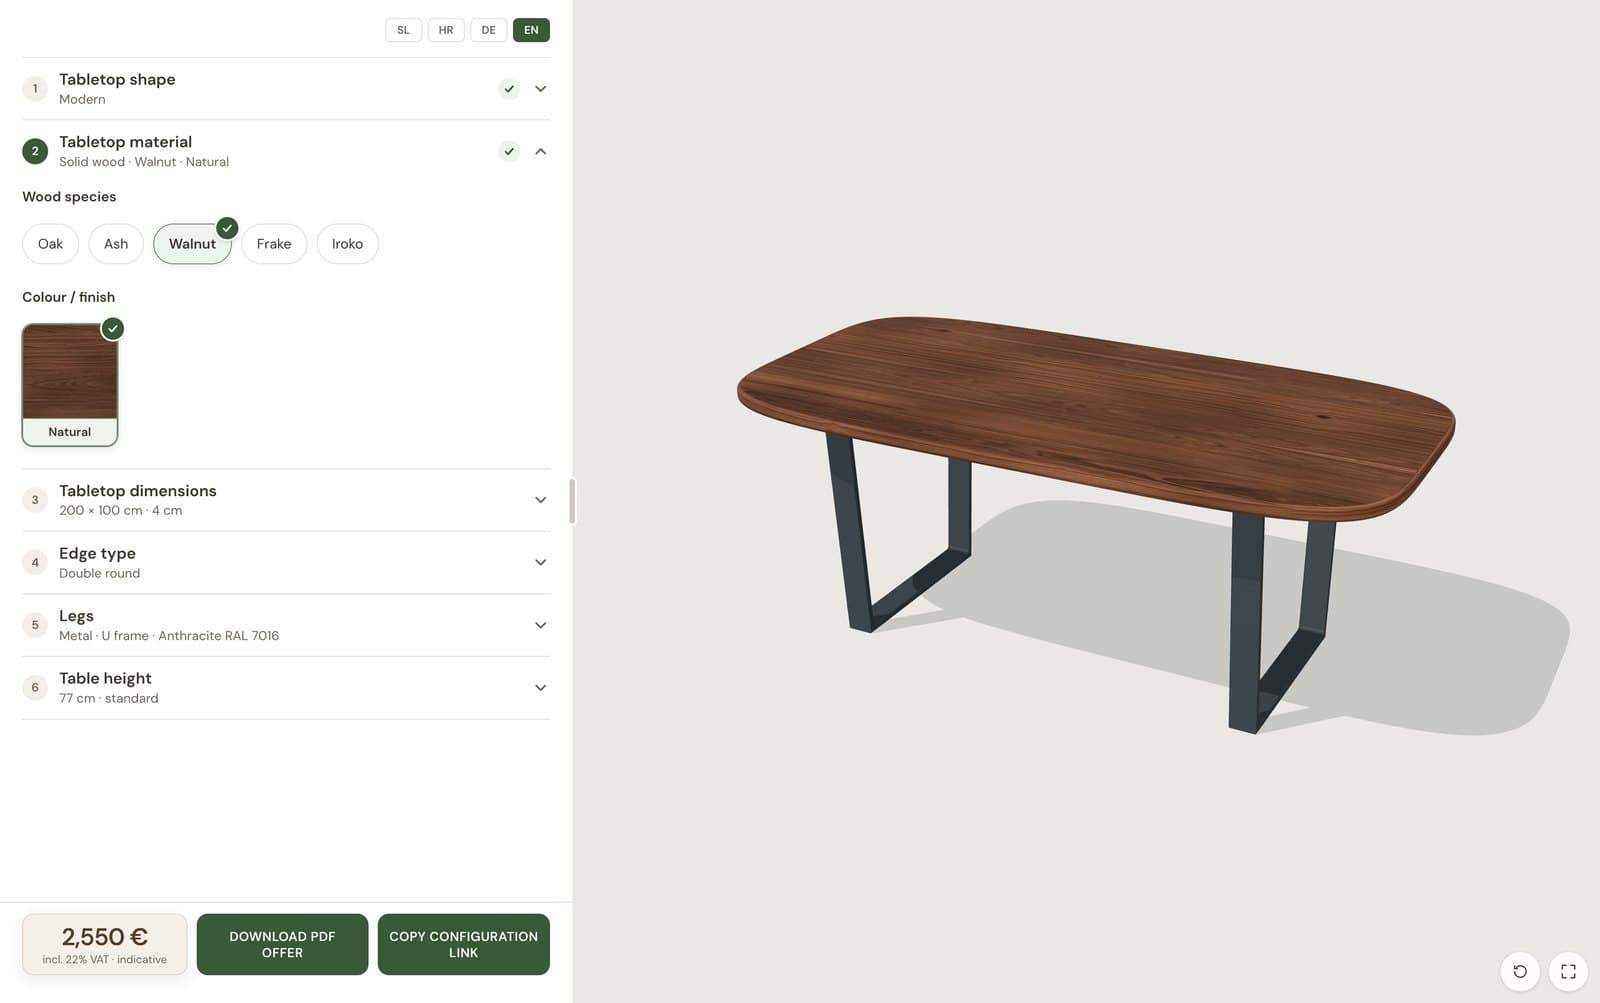The height and width of the screenshot is (1003, 1600).
Task: Click the Colour / finish label
Action: (68, 297)
